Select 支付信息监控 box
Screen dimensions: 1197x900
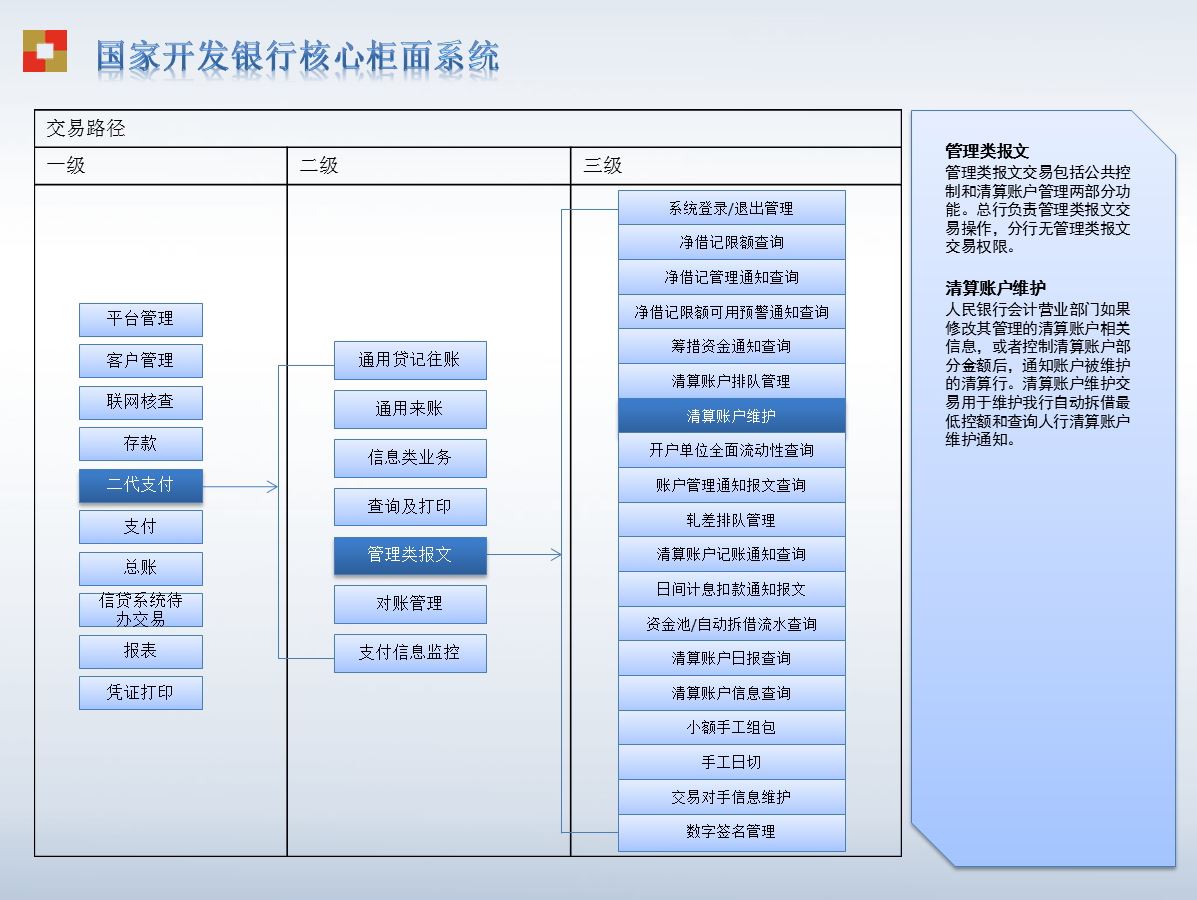click(x=410, y=653)
